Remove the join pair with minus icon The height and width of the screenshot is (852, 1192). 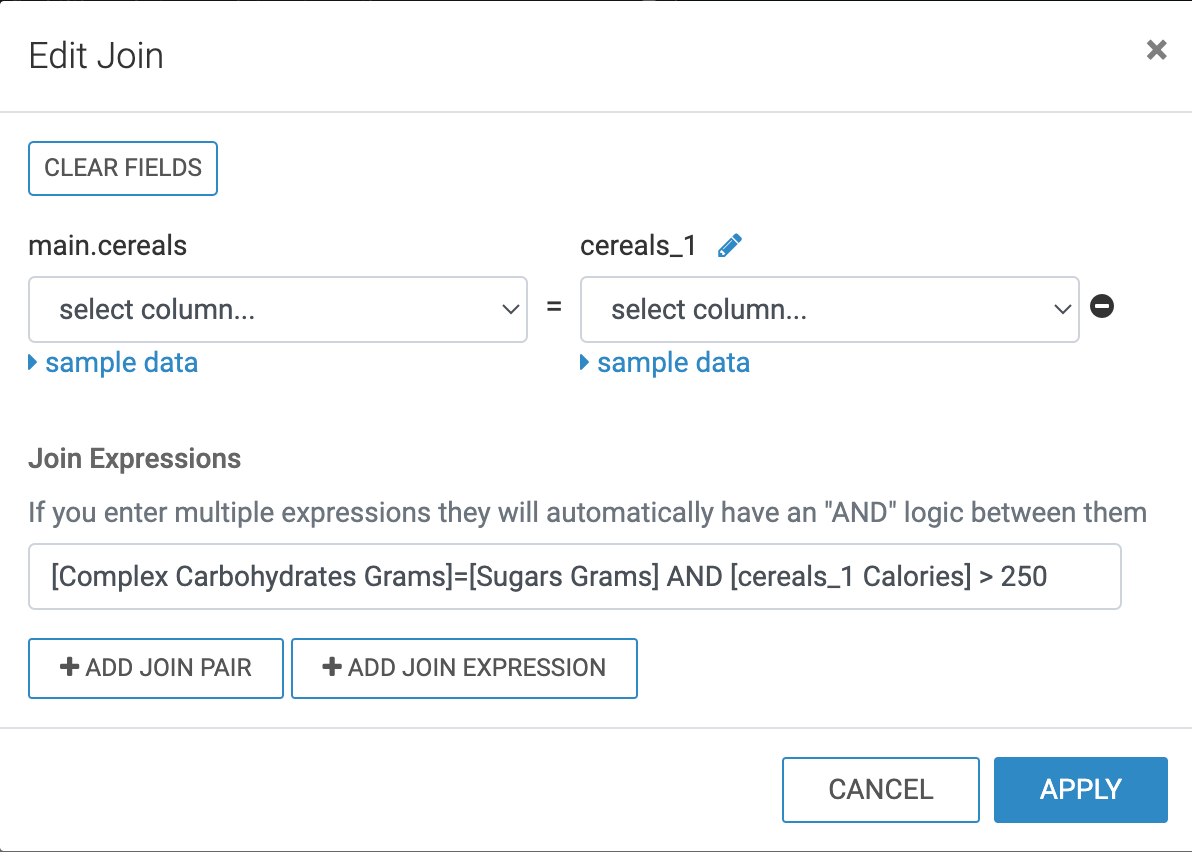click(1102, 307)
